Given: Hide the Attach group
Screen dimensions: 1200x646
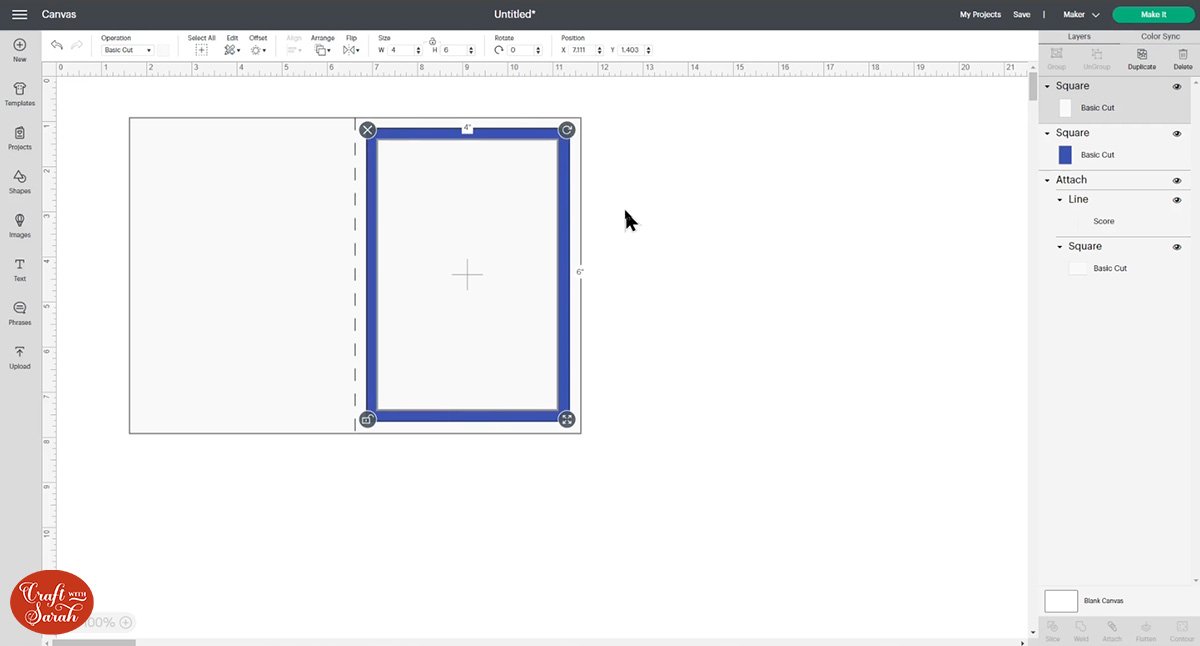Looking at the screenshot, I should coord(1177,179).
